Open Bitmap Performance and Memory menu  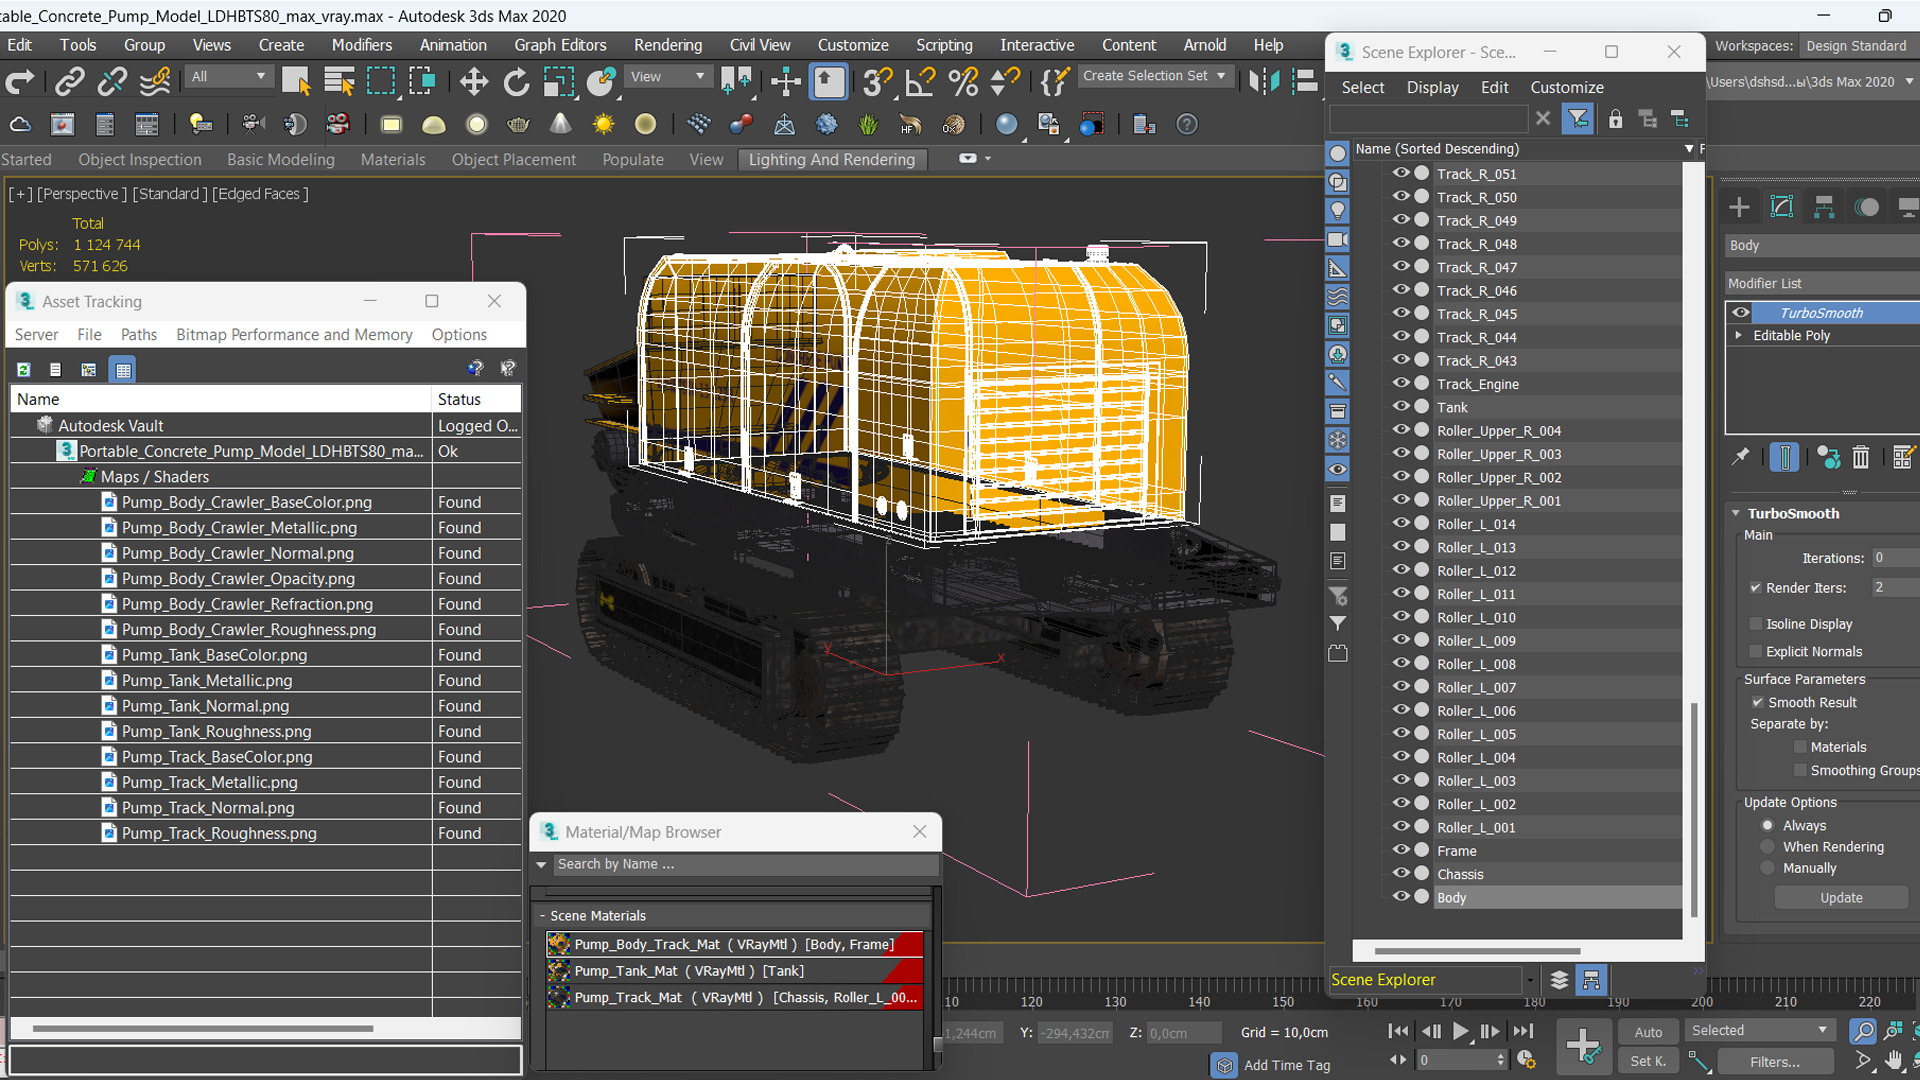pos(294,335)
